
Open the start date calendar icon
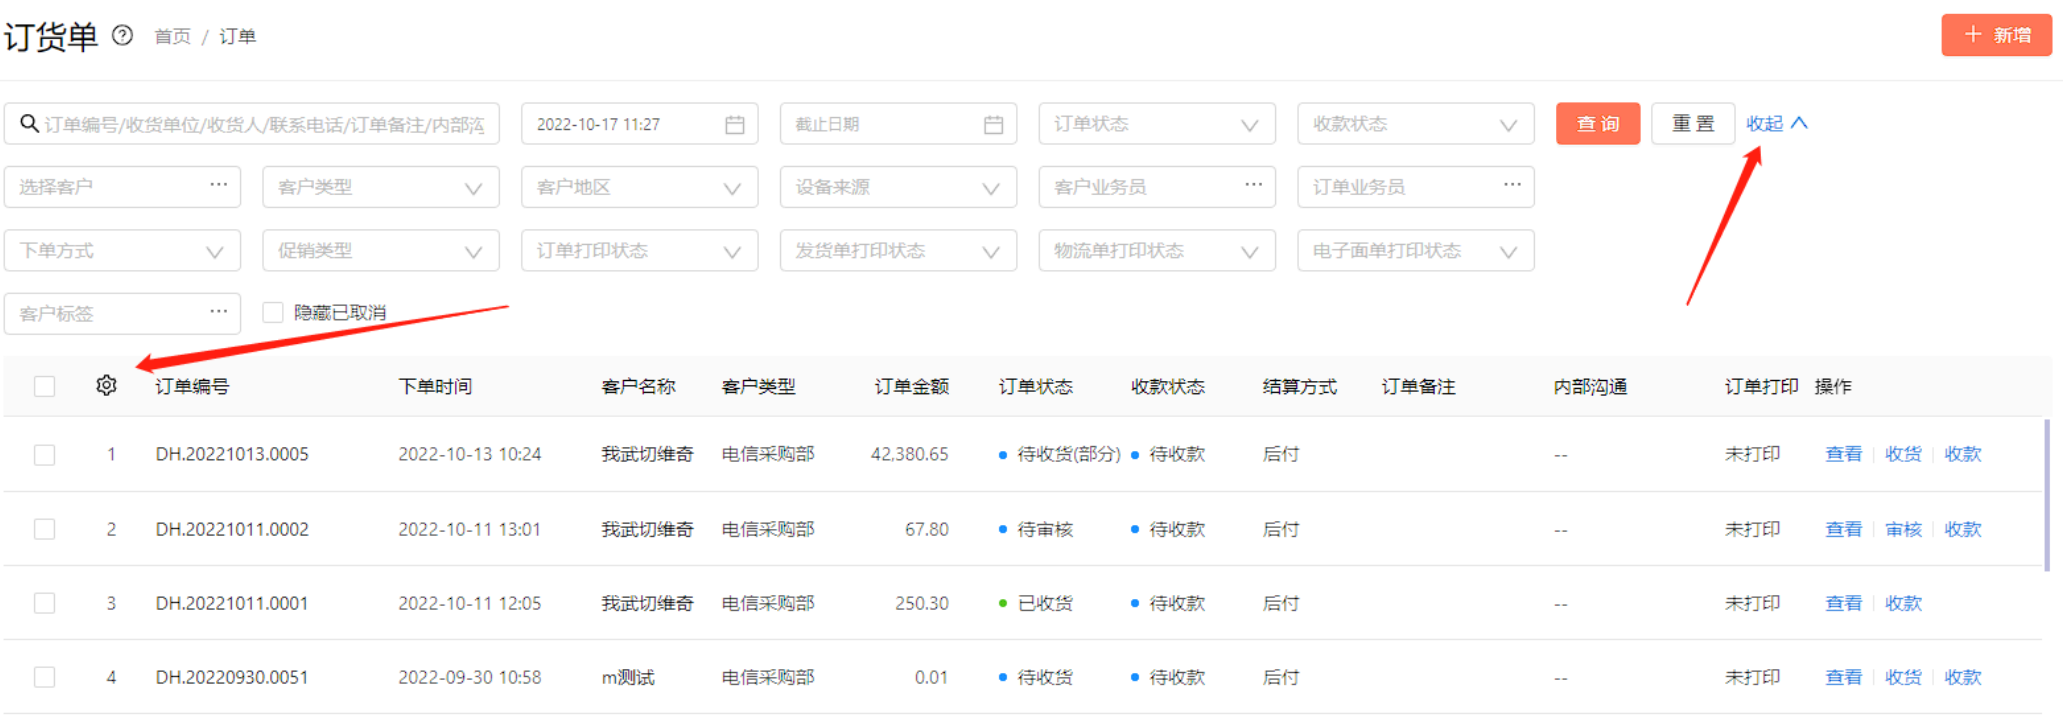(x=734, y=124)
